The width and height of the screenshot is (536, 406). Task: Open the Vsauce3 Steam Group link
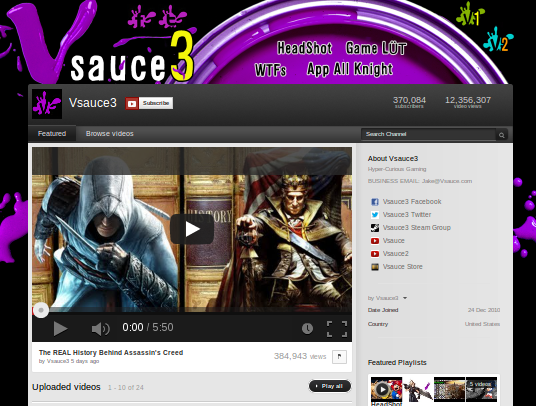[417, 228]
